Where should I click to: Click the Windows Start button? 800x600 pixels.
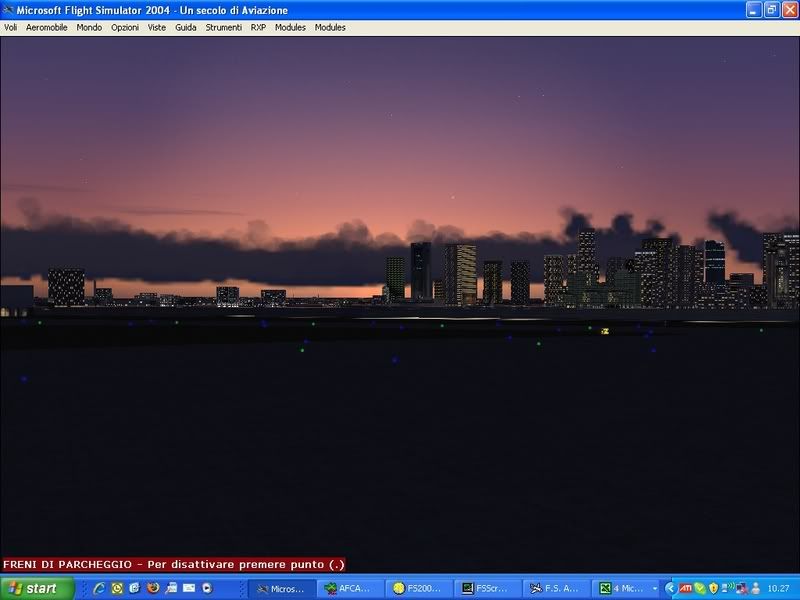click(37, 588)
